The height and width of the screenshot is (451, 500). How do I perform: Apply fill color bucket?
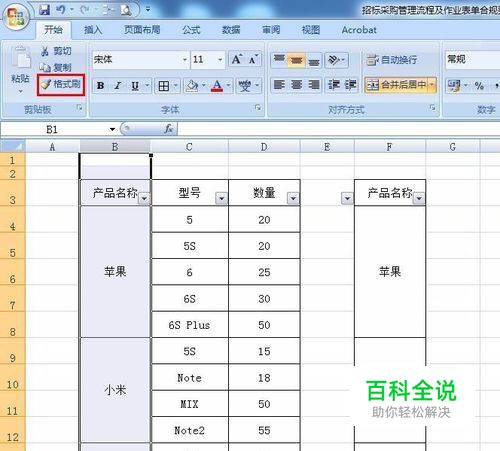192,86
